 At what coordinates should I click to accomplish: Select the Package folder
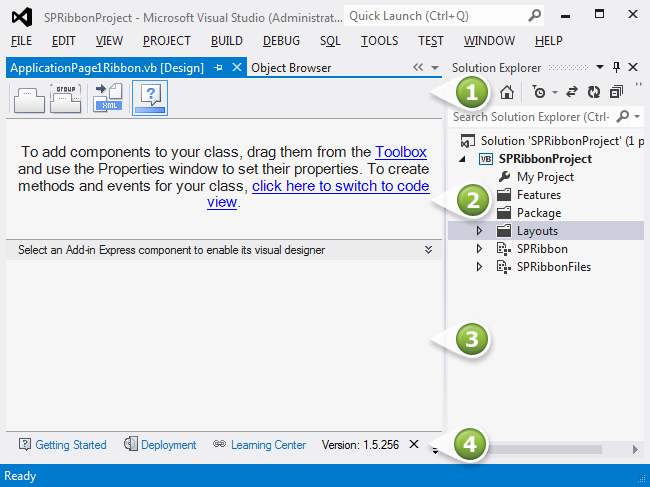tap(529, 213)
